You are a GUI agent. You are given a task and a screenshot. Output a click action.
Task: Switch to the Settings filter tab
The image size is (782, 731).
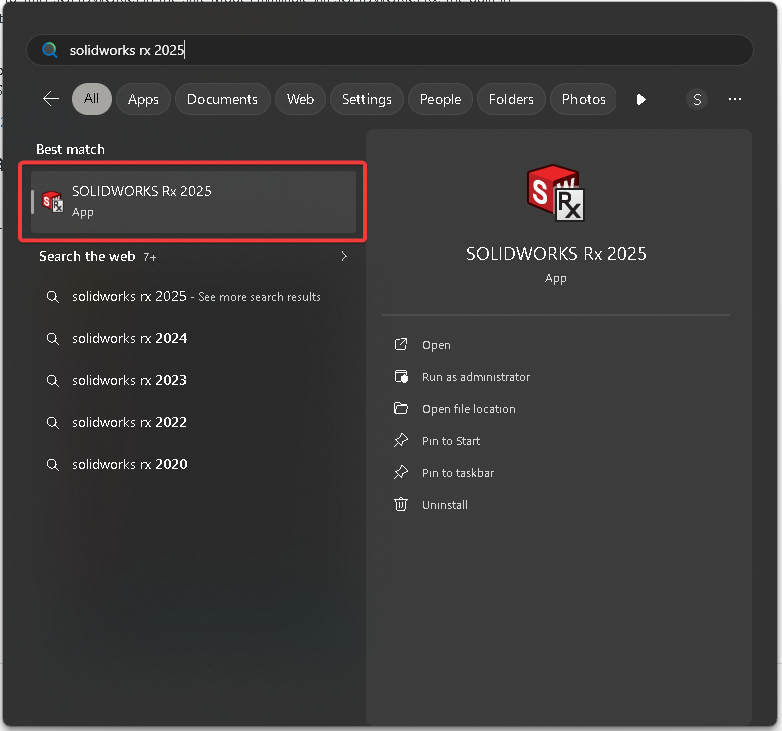click(x=367, y=99)
